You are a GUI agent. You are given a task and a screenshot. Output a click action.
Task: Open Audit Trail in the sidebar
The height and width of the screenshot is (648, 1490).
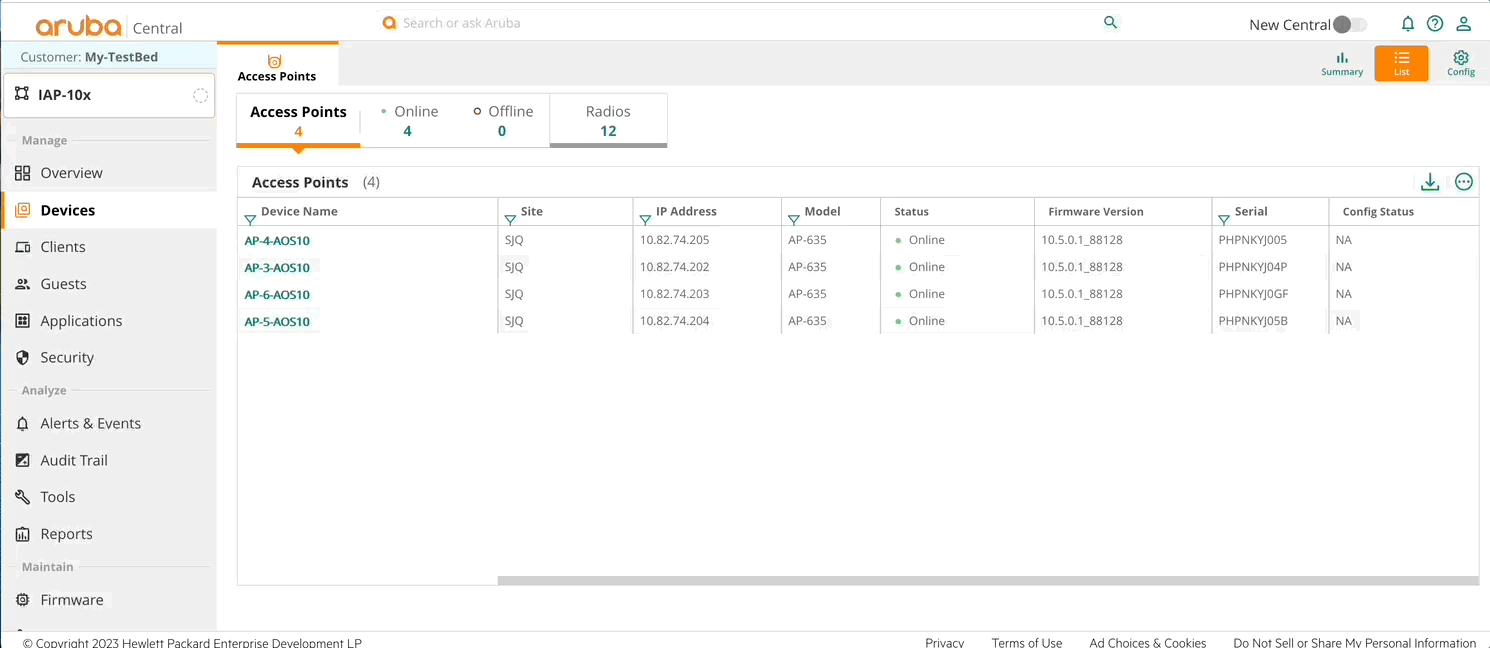click(x=108, y=460)
